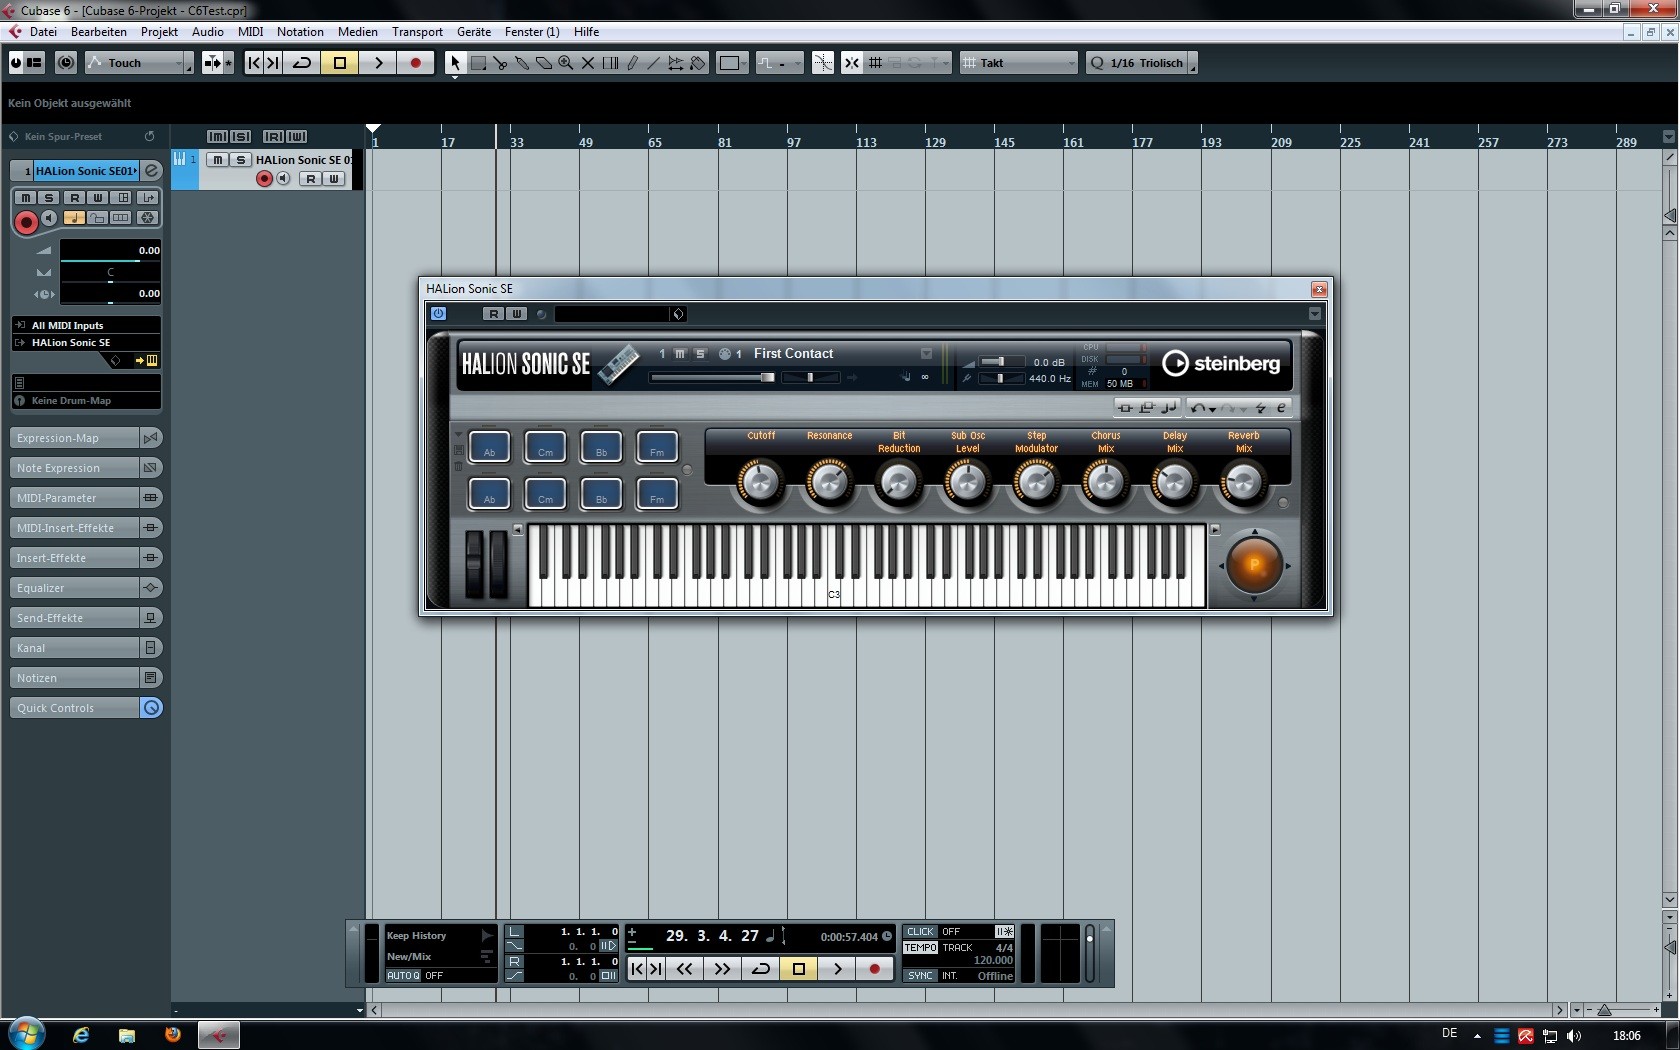
Task: Open Firefox from the Windows taskbar
Action: 172,1035
